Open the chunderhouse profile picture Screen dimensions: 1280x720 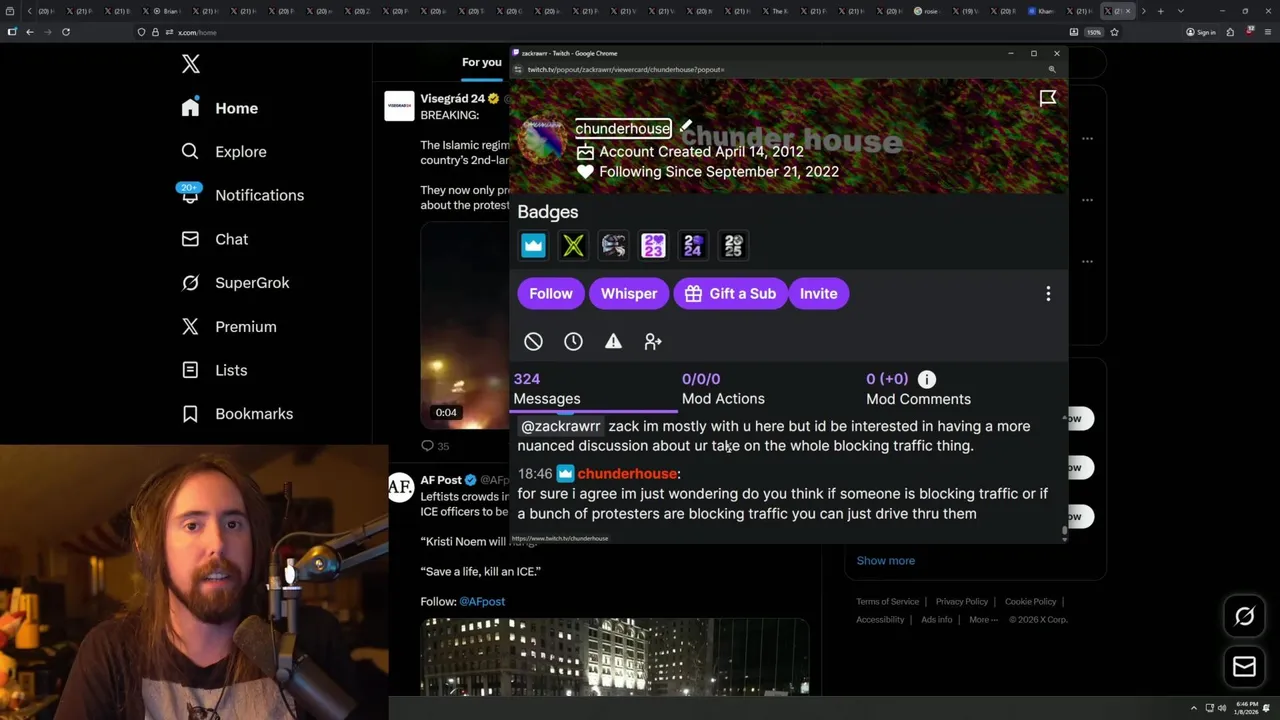(x=542, y=140)
